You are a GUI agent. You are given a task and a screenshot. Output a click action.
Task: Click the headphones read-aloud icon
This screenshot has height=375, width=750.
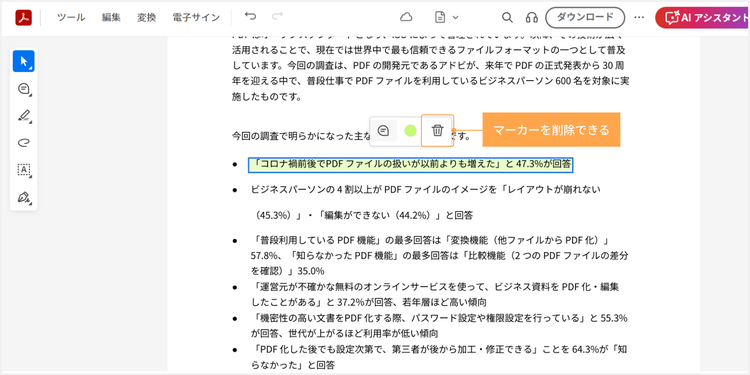tap(531, 18)
